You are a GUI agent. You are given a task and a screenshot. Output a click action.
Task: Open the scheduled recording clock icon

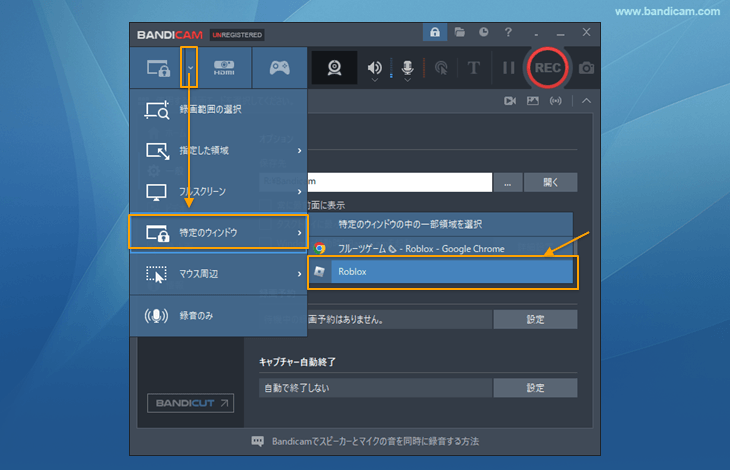[x=484, y=32]
